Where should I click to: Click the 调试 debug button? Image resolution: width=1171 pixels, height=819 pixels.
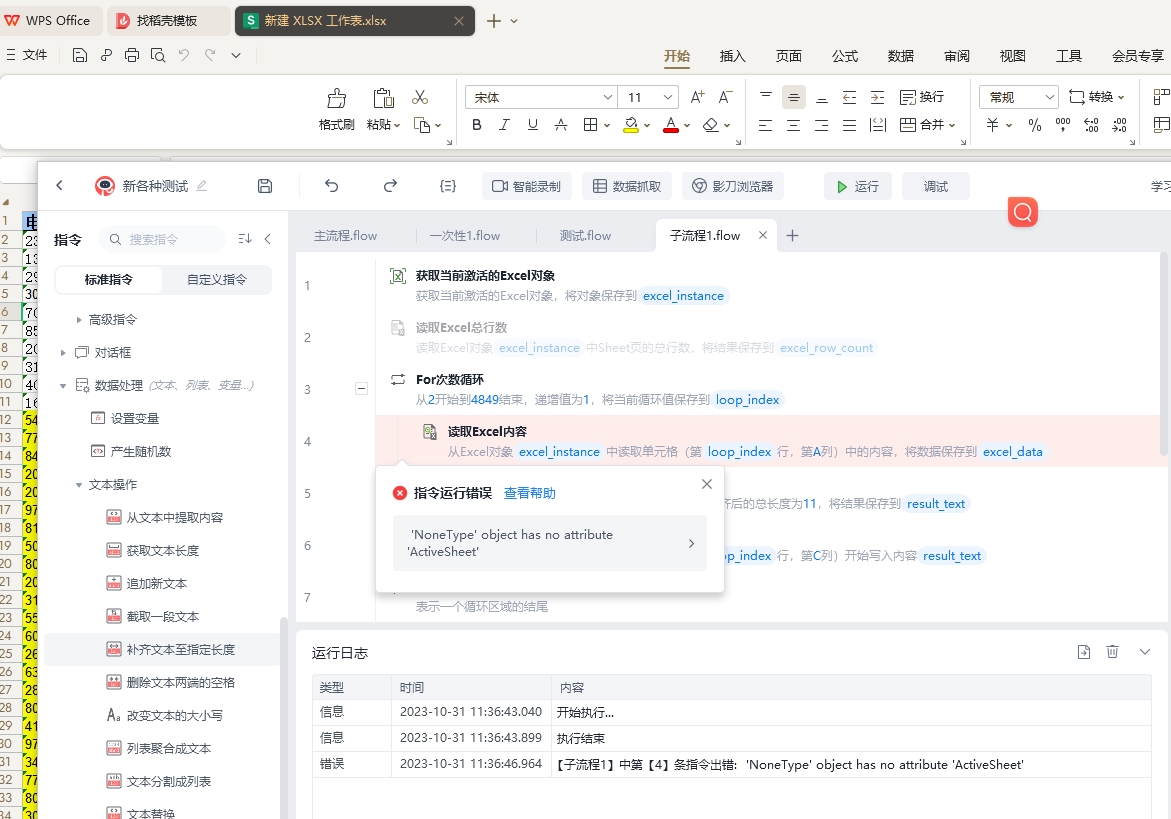(x=936, y=186)
